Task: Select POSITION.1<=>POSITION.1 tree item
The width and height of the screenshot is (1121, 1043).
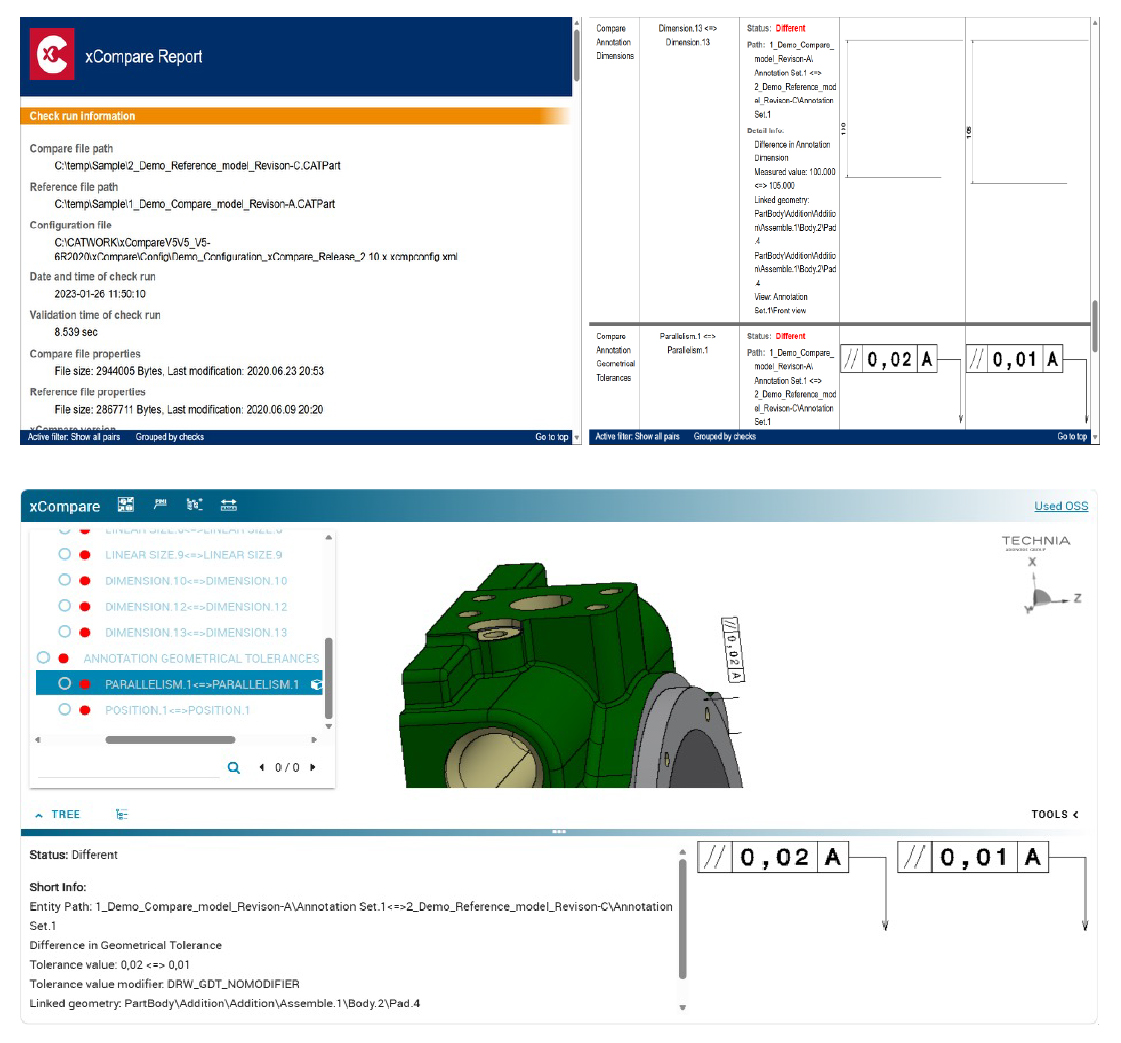Action: coord(177,710)
